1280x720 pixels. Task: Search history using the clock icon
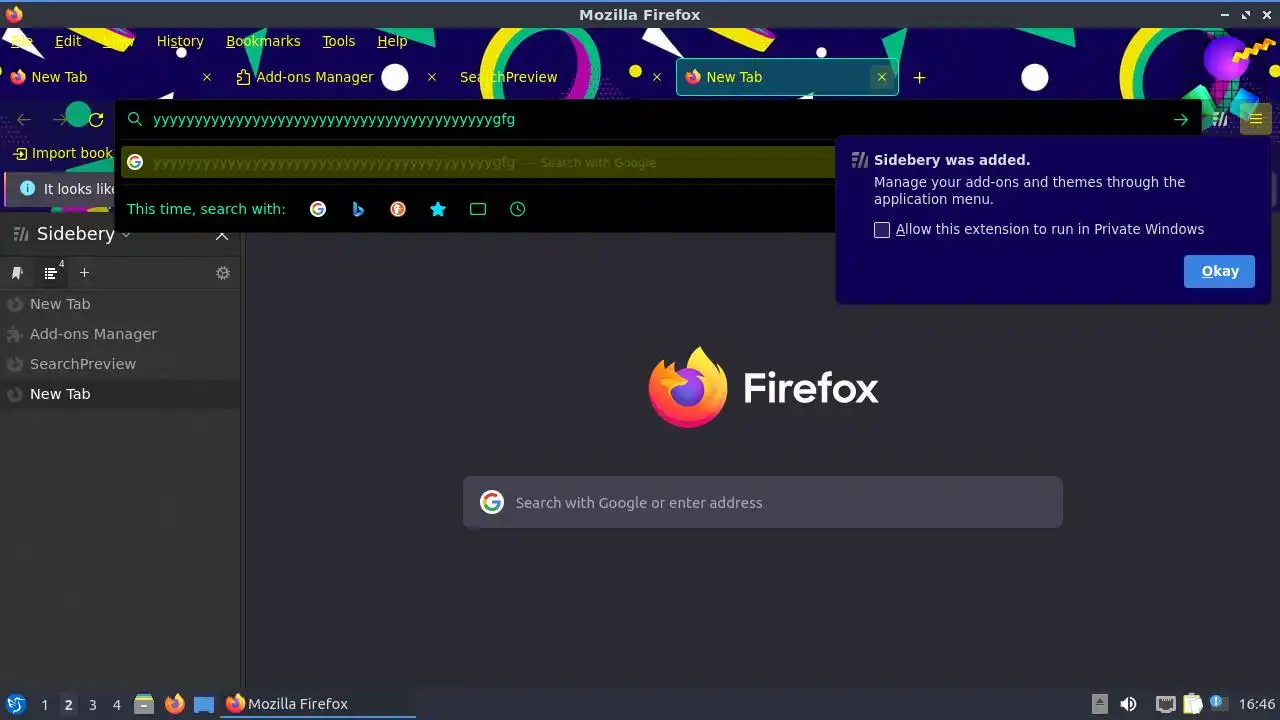(x=517, y=209)
